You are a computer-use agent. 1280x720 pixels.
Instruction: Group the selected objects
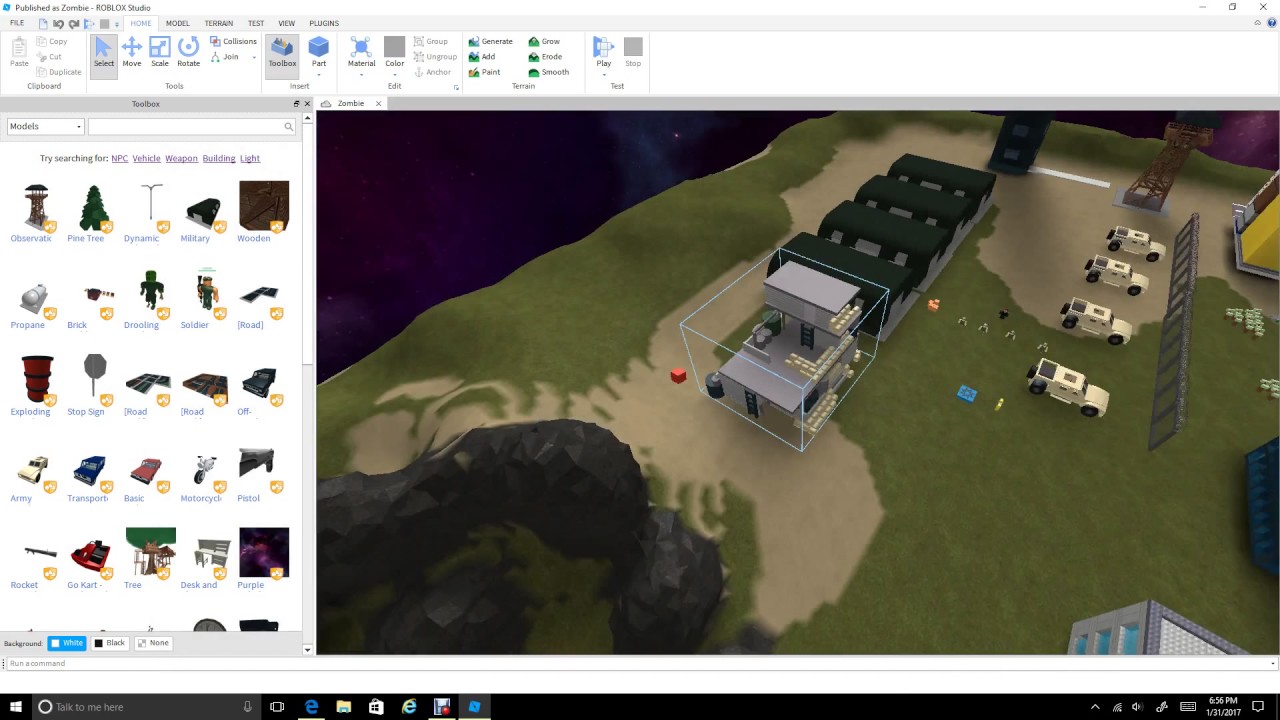pos(431,41)
